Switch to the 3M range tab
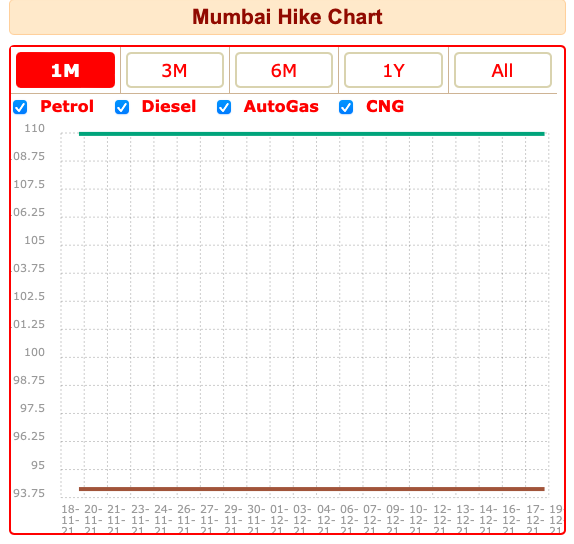574x544 pixels. [175, 70]
